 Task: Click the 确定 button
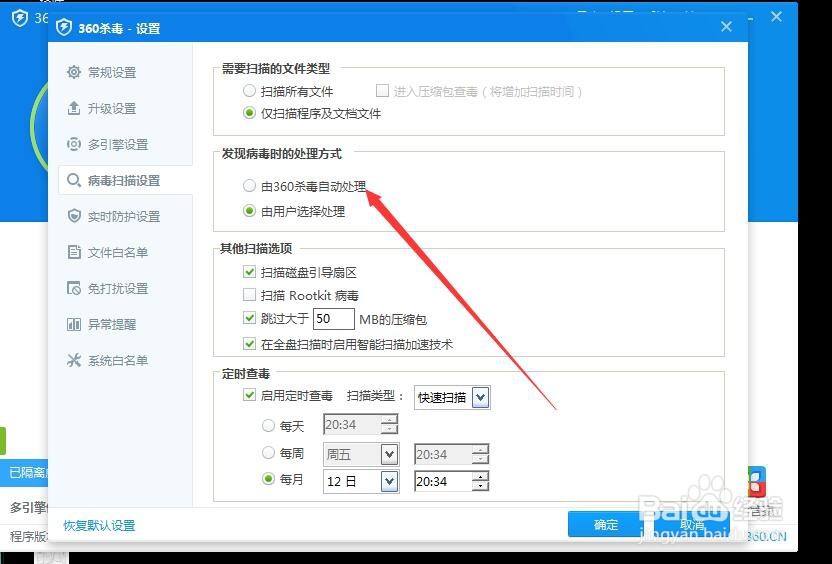(605, 525)
